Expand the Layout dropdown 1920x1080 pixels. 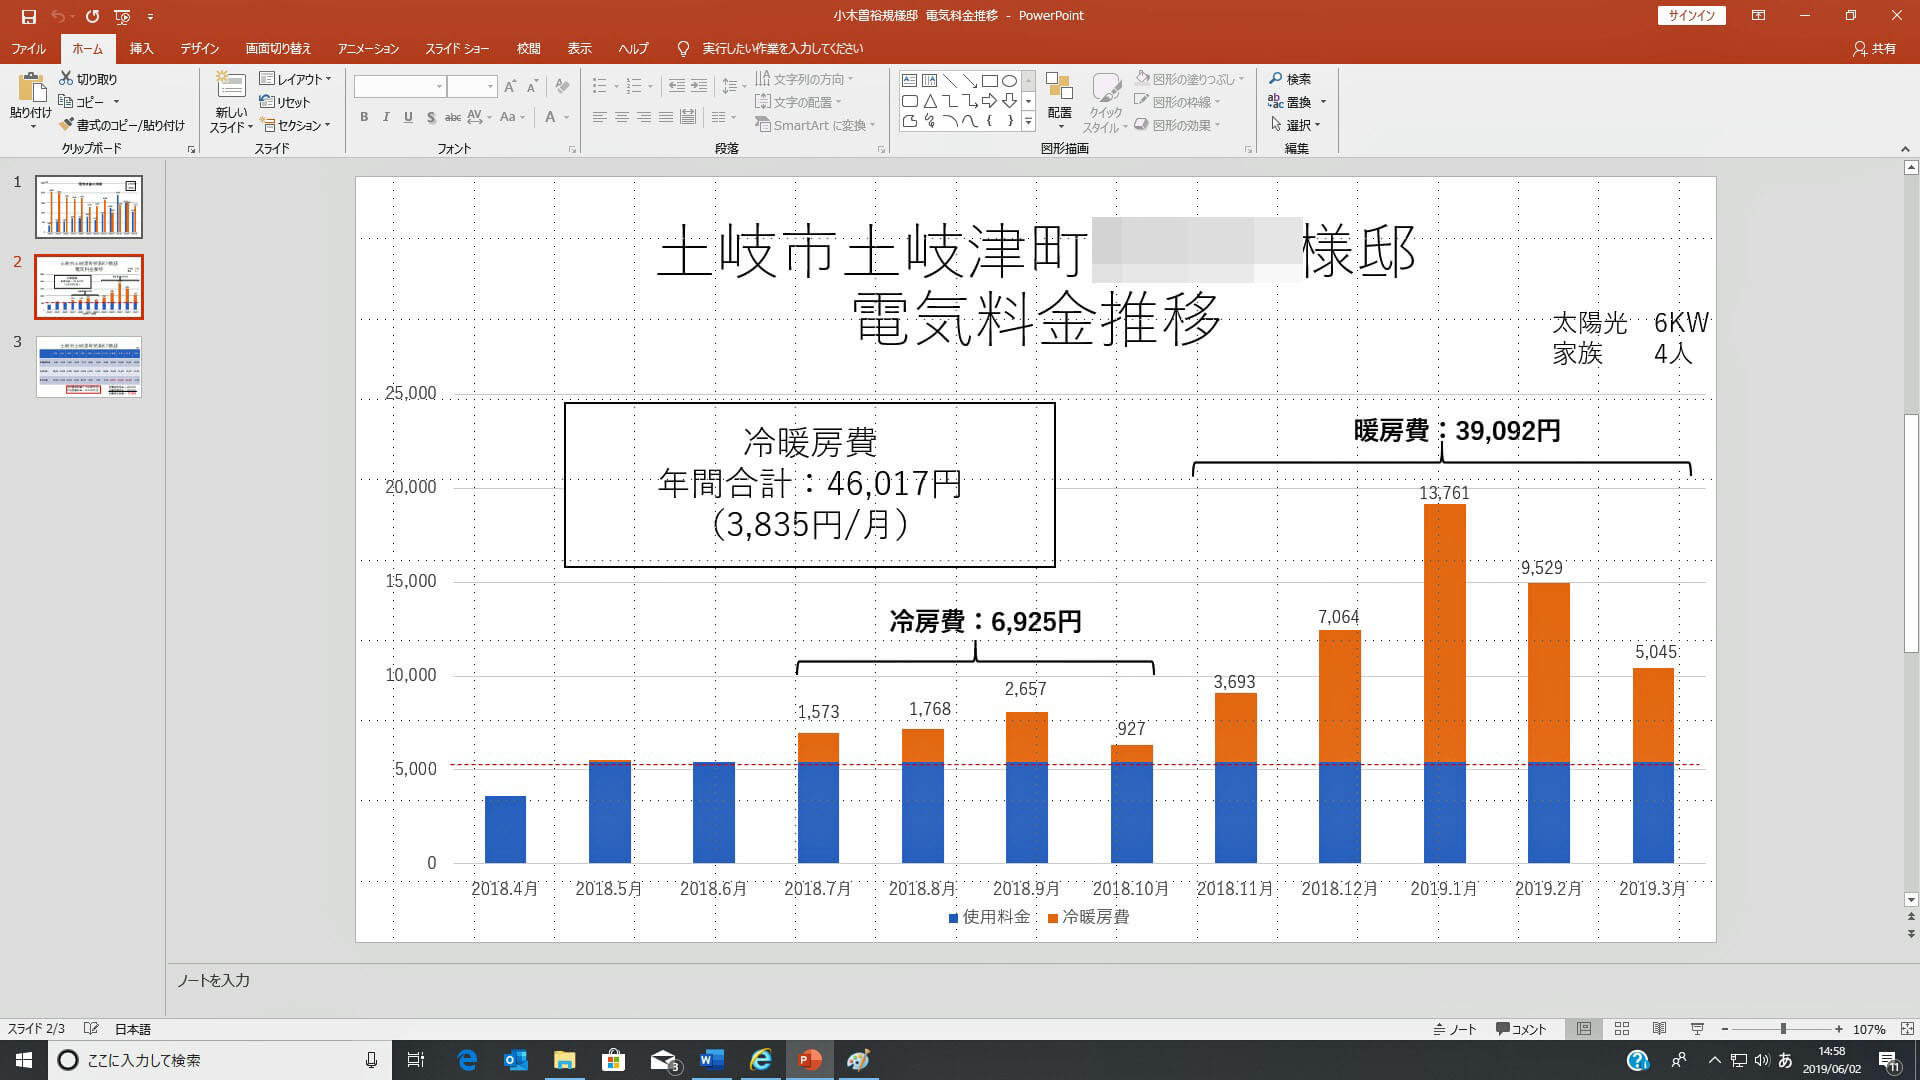tap(296, 79)
